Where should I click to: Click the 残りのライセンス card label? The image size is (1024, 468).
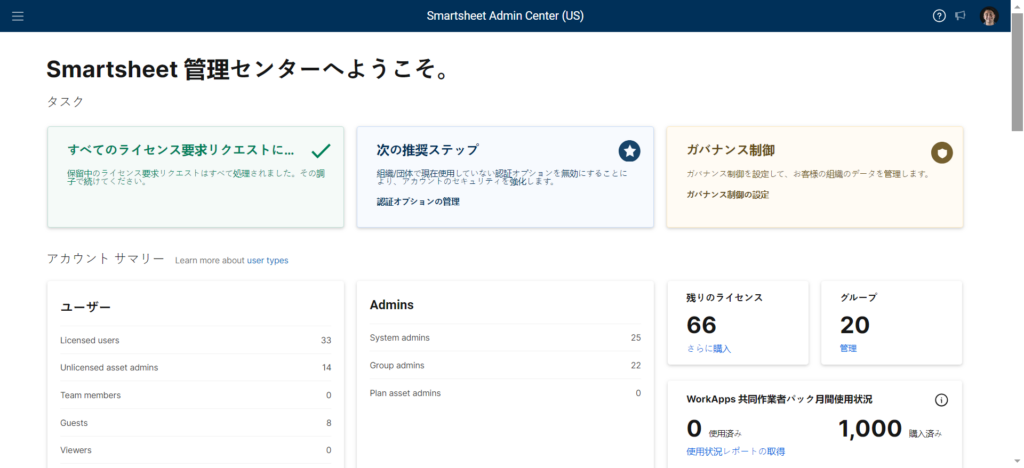[724, 297]
